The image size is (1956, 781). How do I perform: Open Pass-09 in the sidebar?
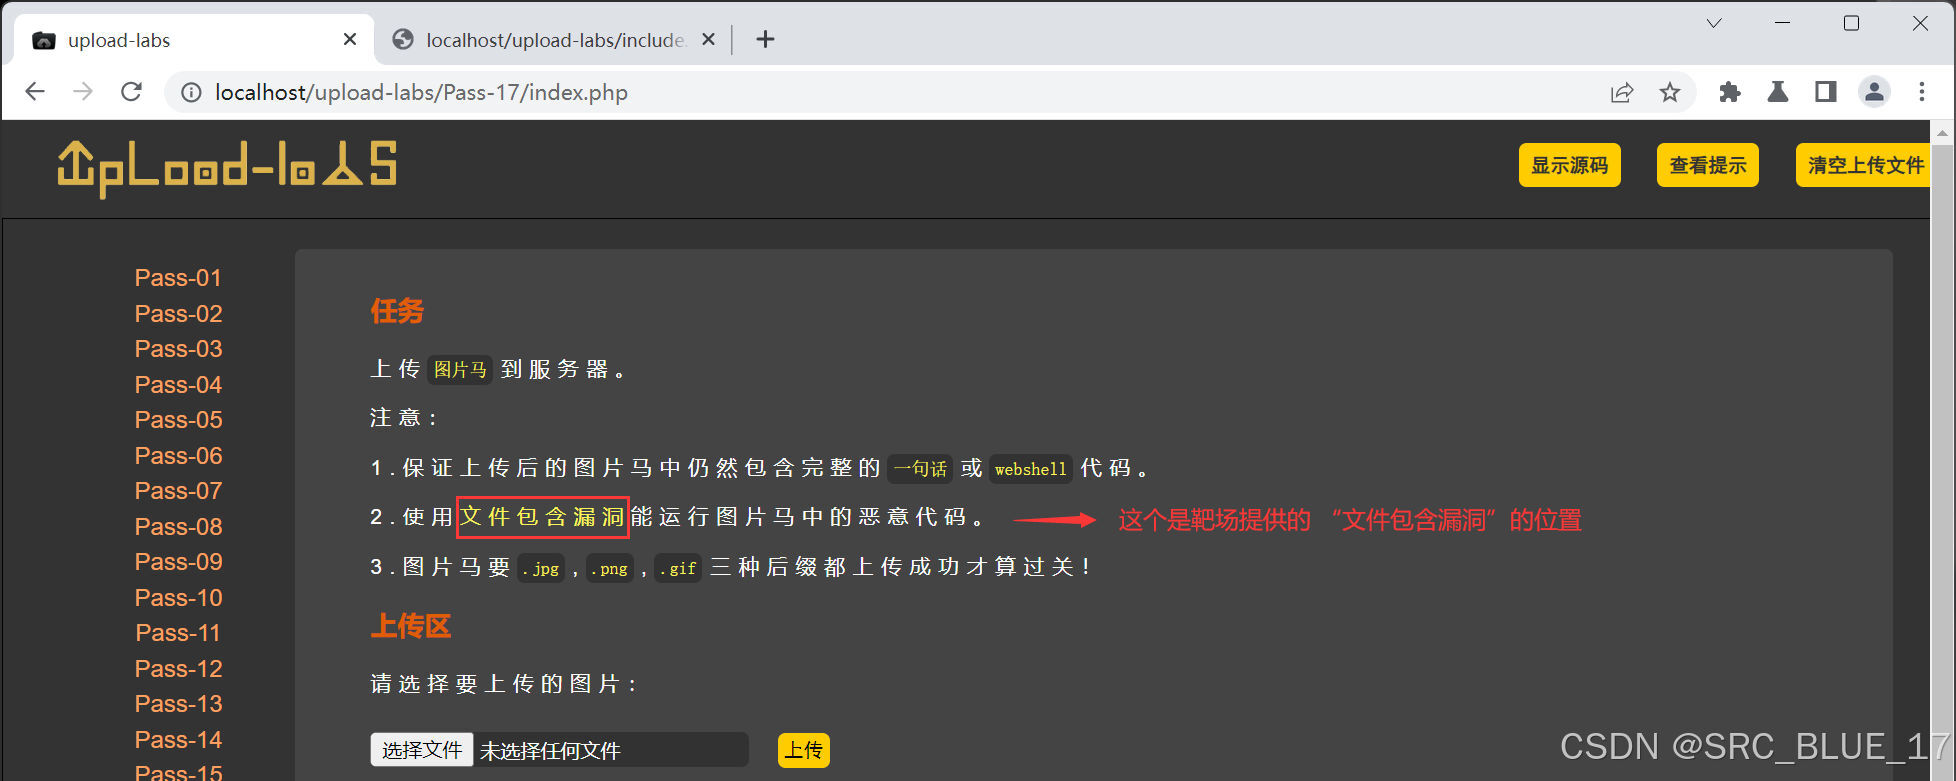(x=178, y=562)
